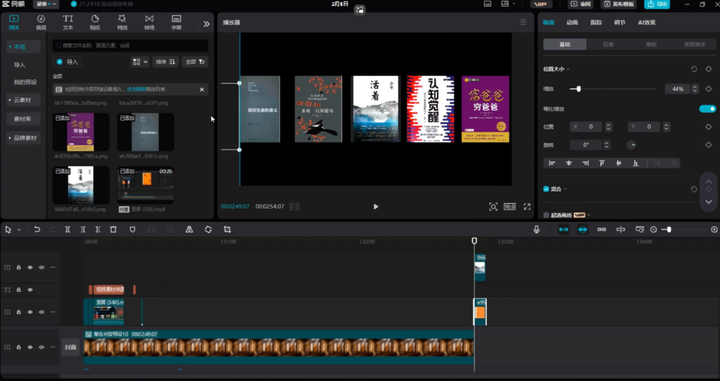The image size is (720, 381).
Task: Play the preview video
Action: point(376,207)
